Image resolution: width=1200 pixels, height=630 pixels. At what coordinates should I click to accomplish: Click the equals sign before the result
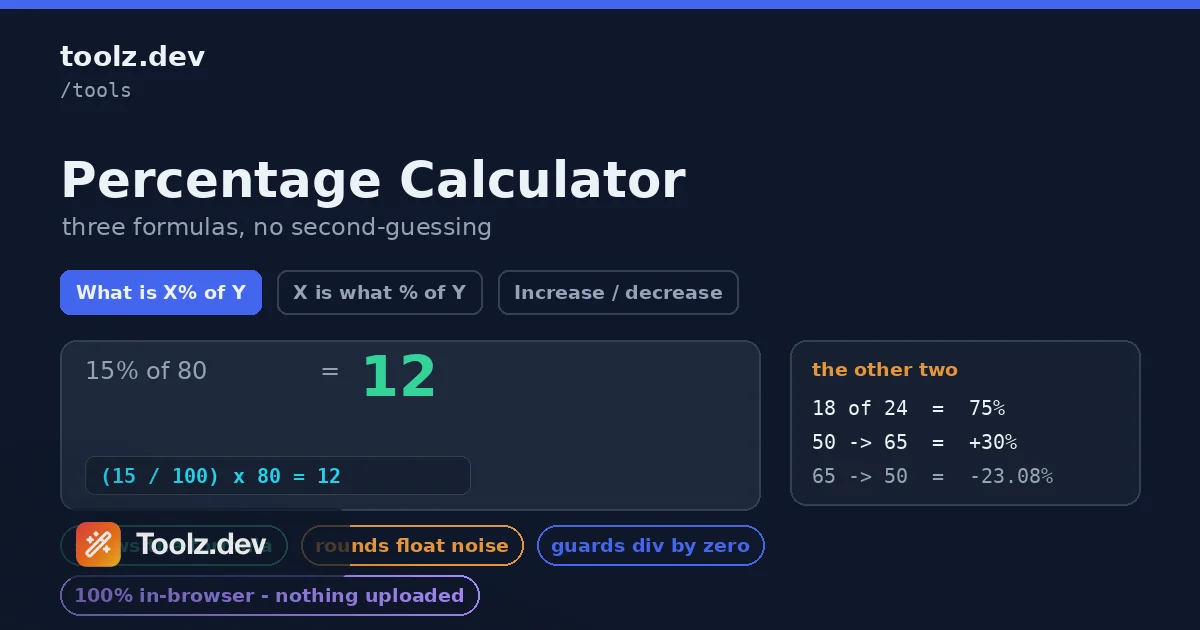(330, 371)
